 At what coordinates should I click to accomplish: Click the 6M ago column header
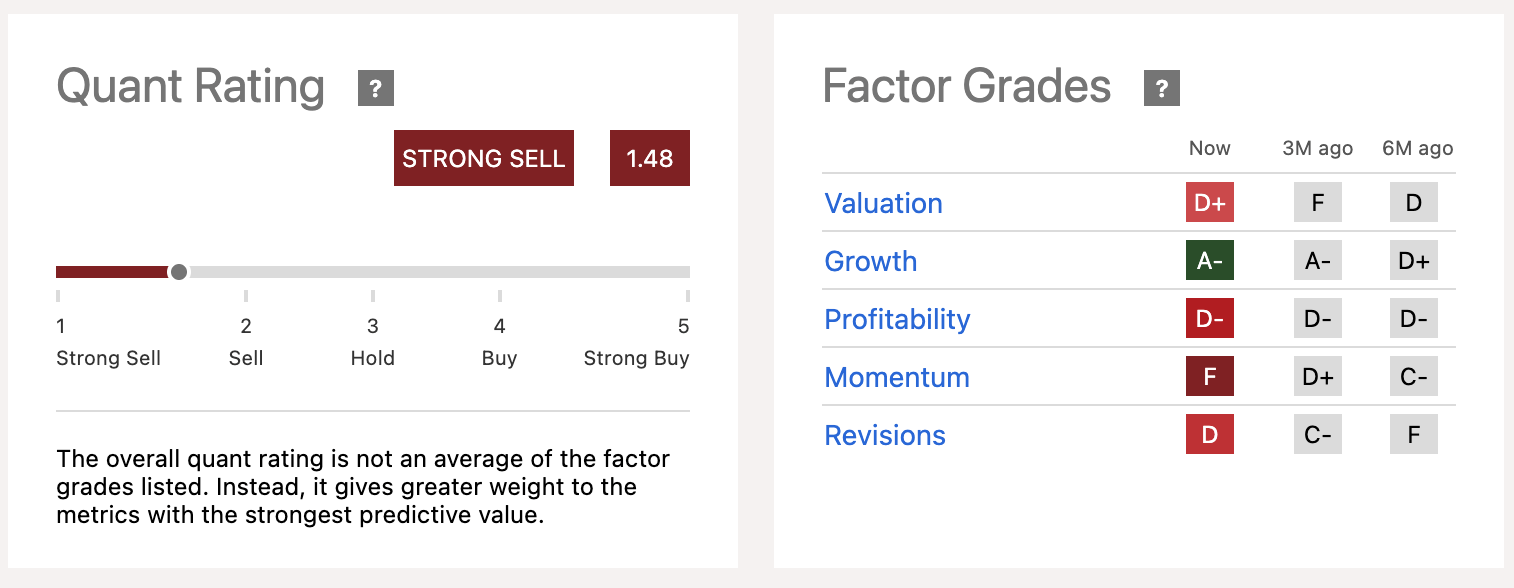(1417, 148)
